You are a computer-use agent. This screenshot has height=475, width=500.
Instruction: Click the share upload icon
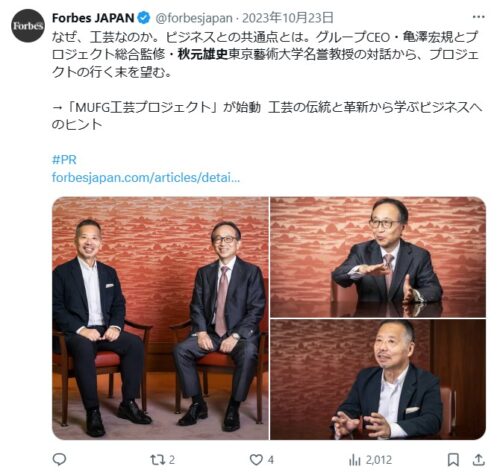(479, 460)
